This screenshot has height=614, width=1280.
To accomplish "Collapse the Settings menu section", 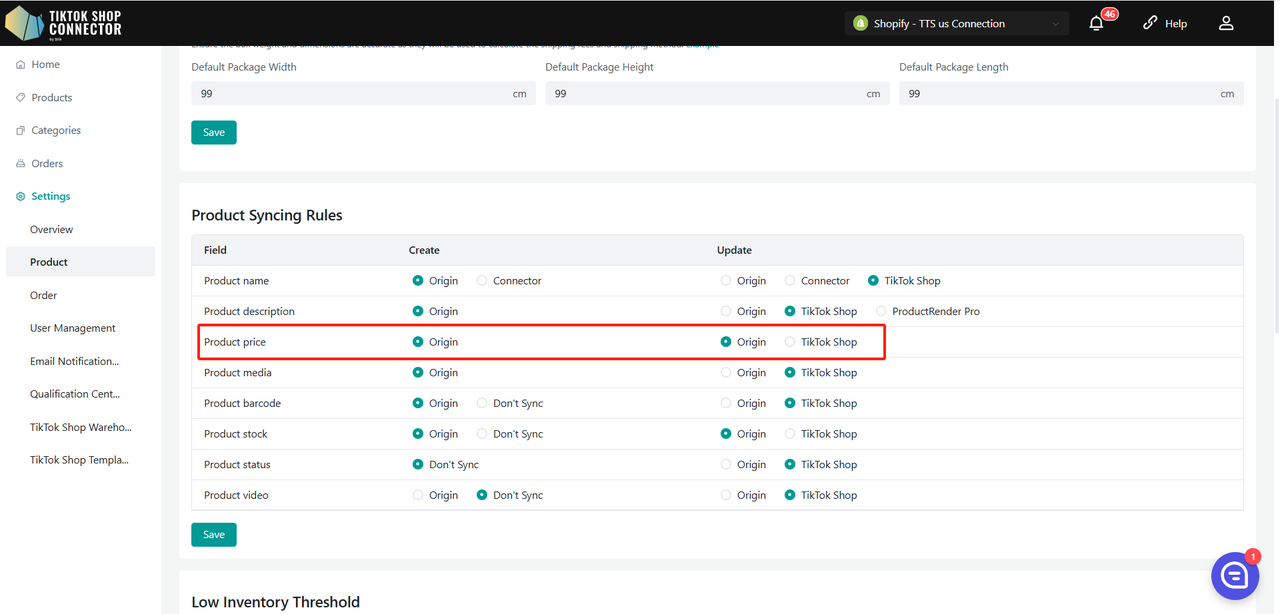I will (x=50, y=197).
